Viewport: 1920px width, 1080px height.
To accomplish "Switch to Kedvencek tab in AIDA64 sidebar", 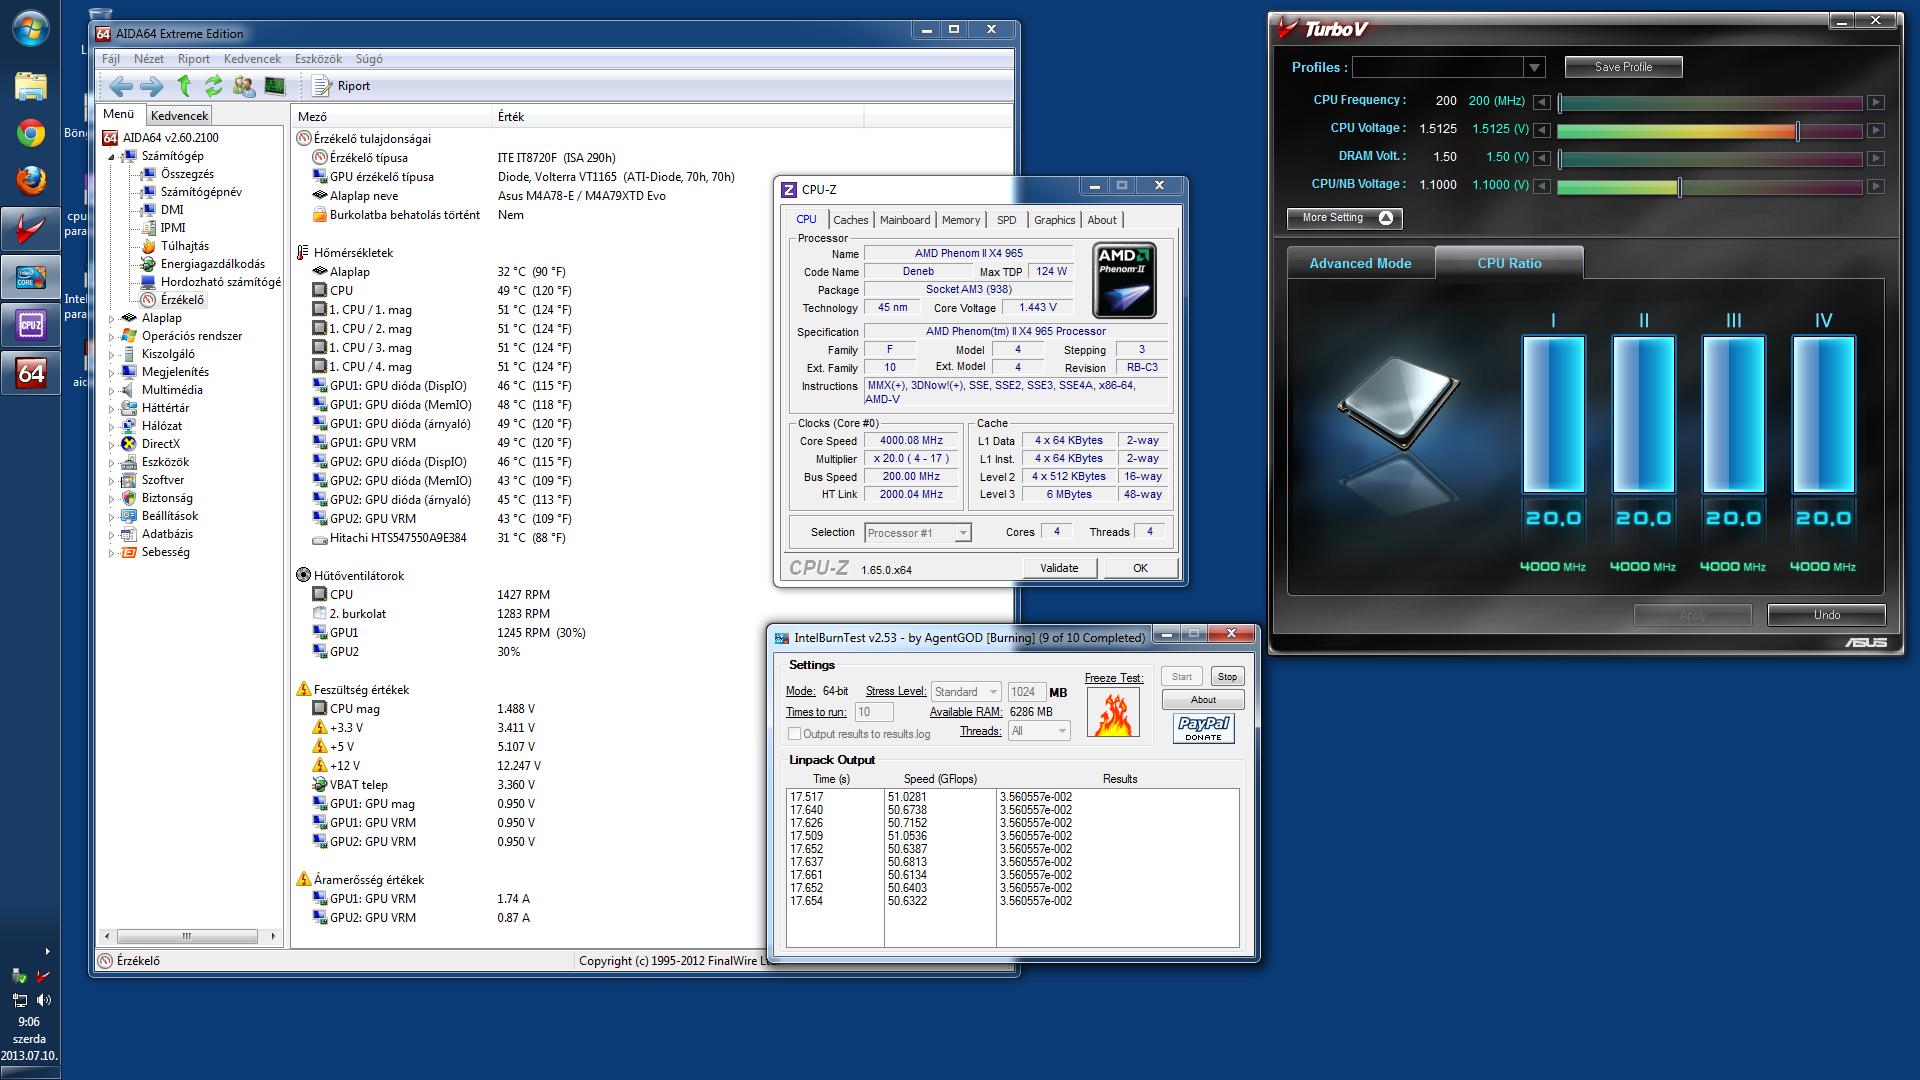I will pos(180,116).
